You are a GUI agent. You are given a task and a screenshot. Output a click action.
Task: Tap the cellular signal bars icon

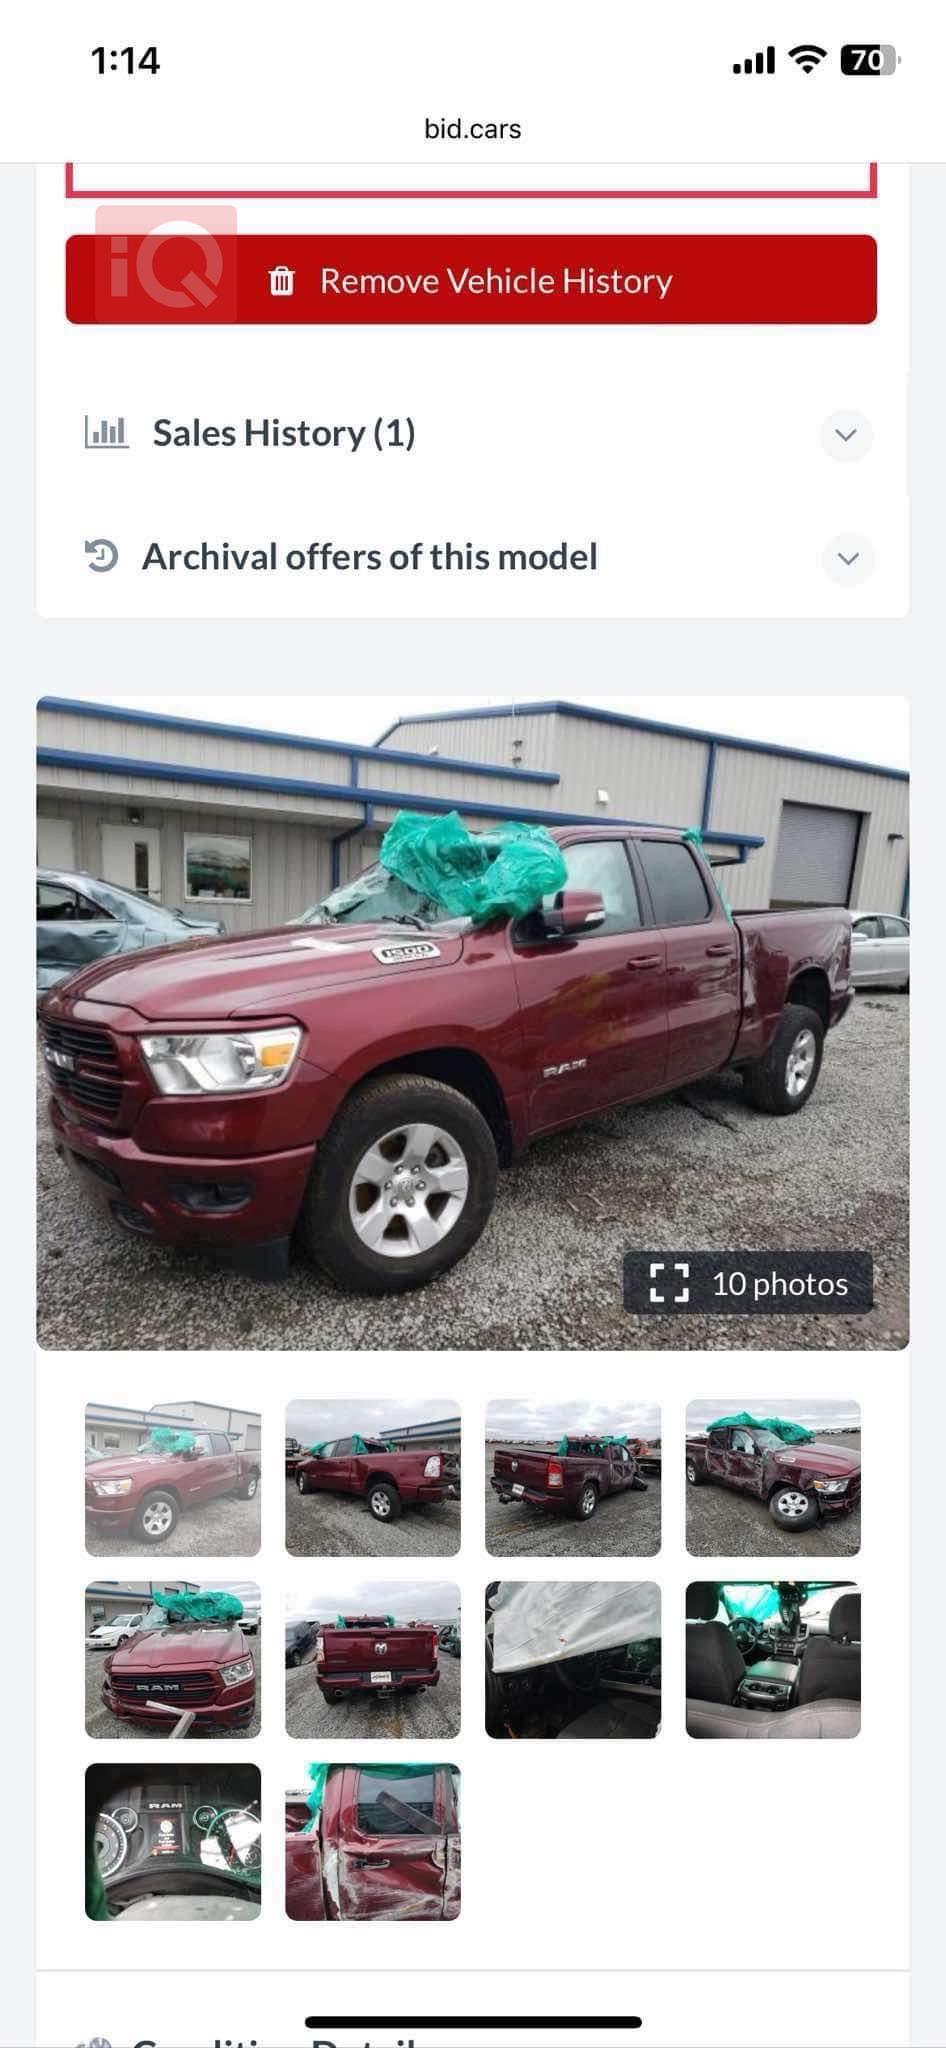[x=754, y=61]
